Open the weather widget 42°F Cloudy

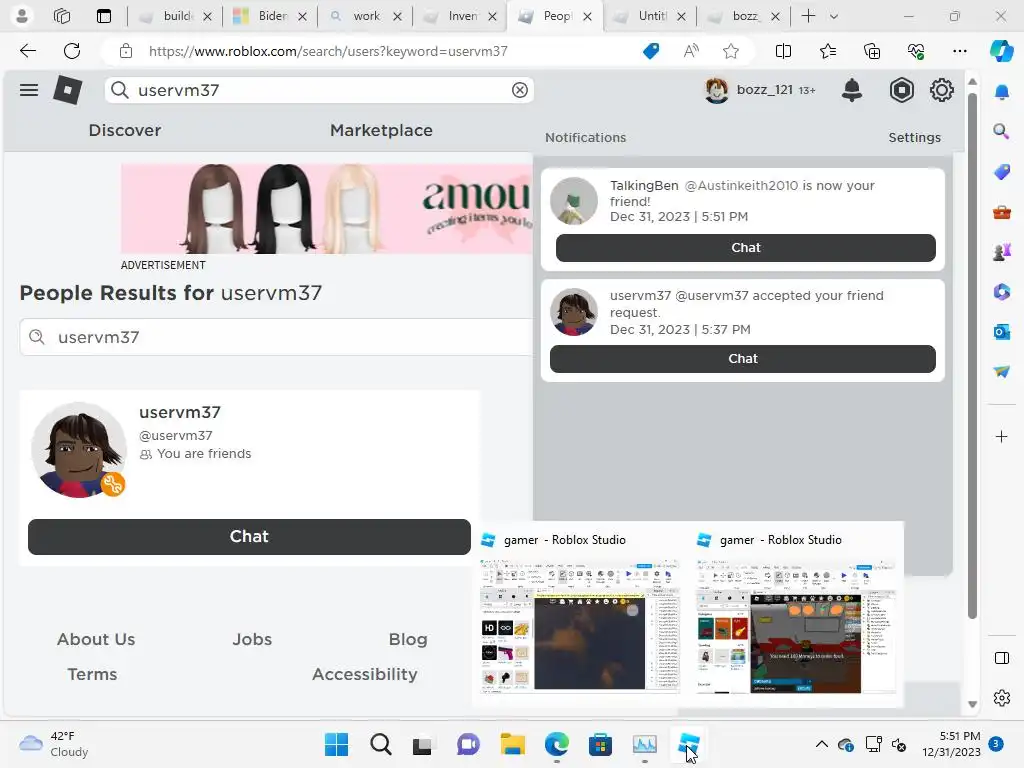click(x=54, y=744)
